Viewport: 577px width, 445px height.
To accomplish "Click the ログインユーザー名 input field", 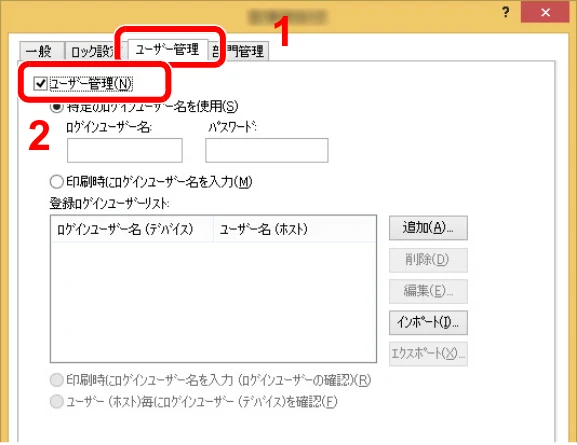I will coord(125,150).
